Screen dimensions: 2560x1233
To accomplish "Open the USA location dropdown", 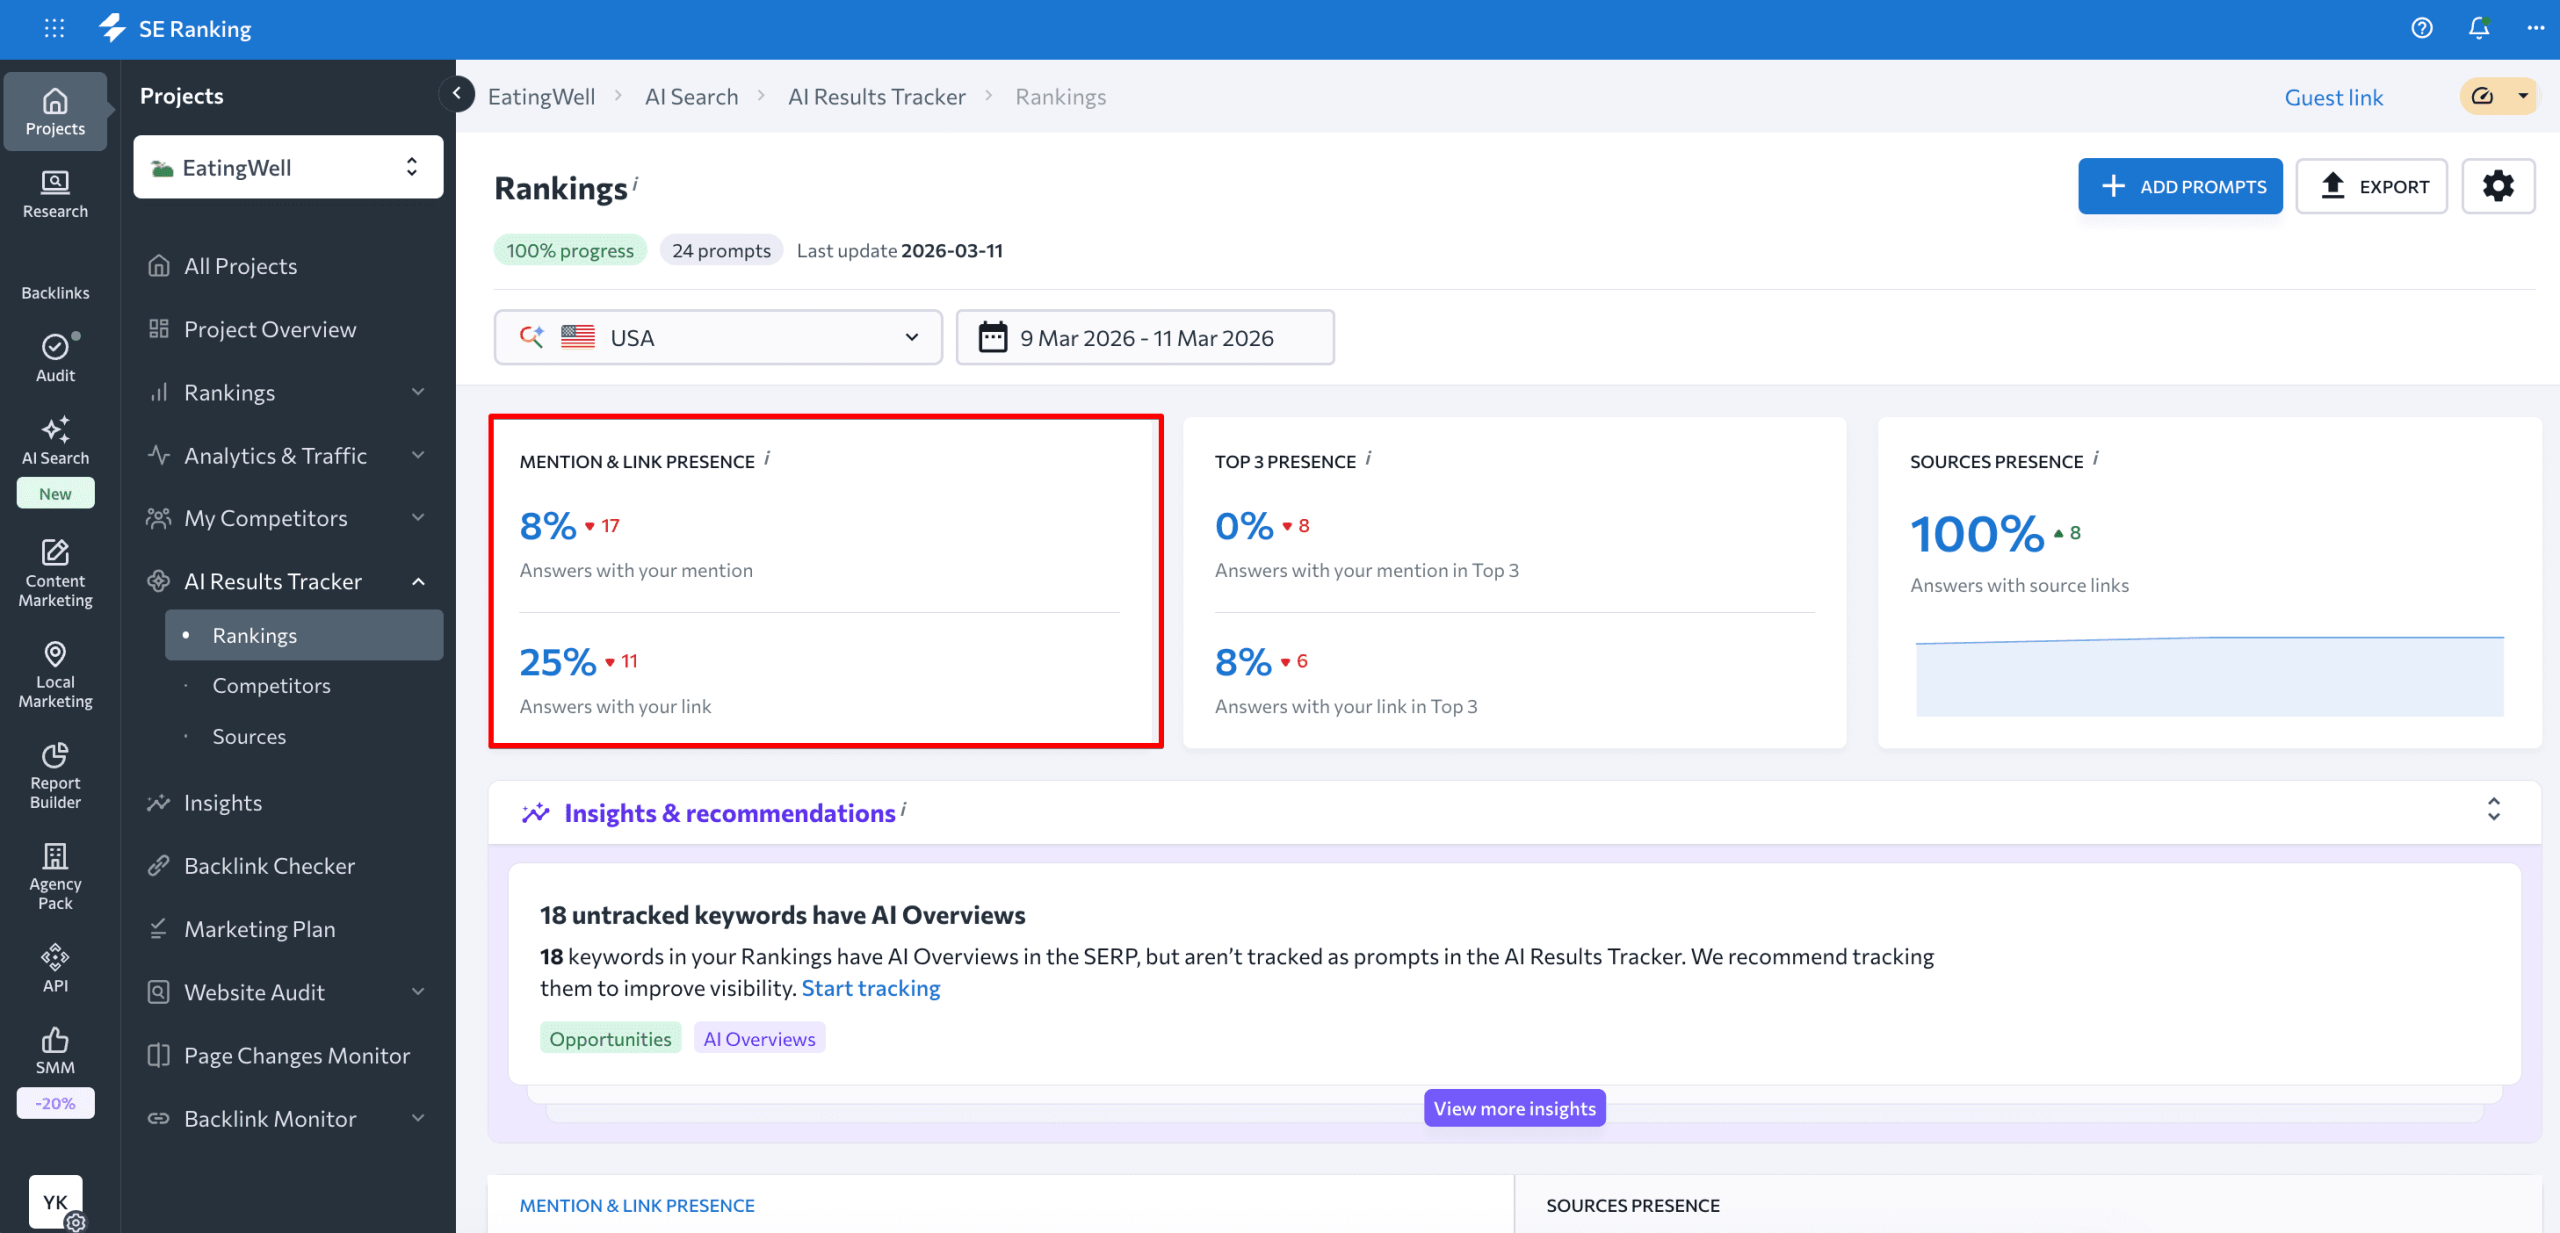I will point(717,337).
